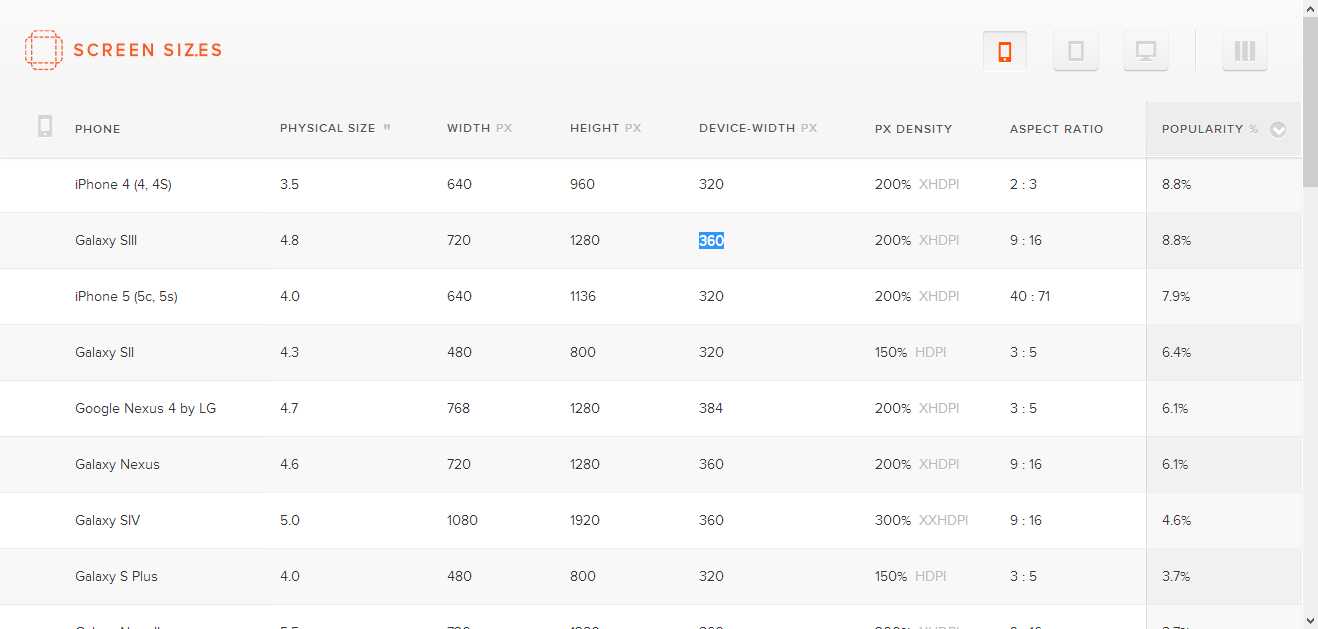Switch to the tablet devices view icon

[x=1076, y=51]
